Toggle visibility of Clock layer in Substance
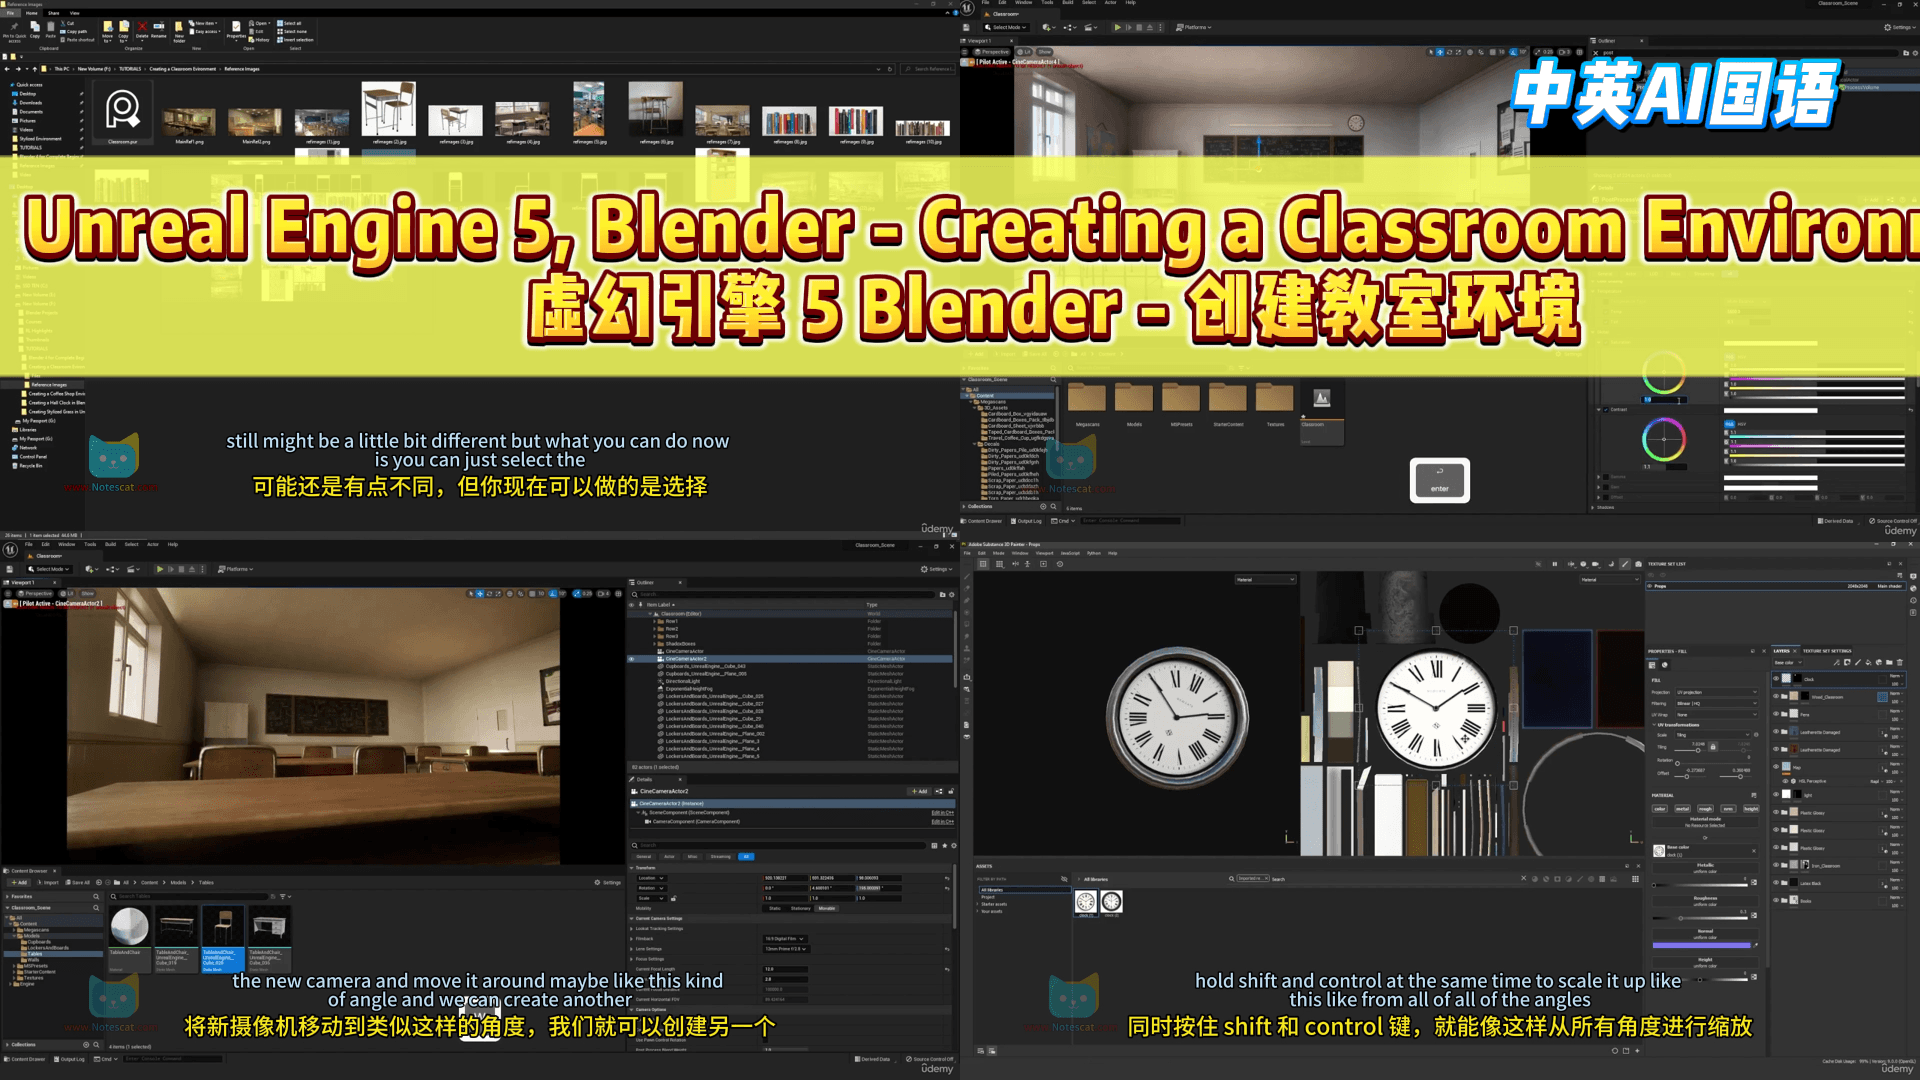Image resolution: width=1920 pixels, height=1080 pixels. click(1776, 679)
